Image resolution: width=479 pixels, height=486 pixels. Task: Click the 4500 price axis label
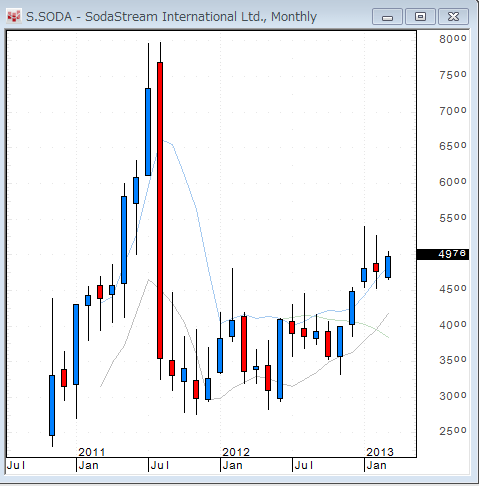[453, 289]
